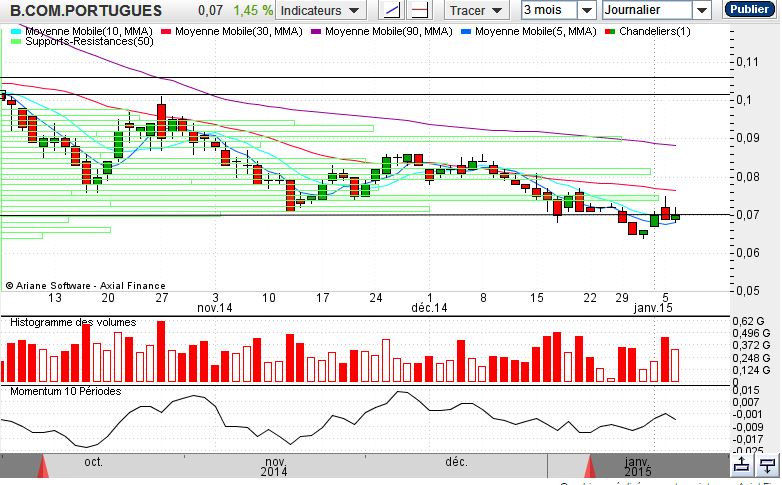
Task: Click the 0,09 price axis label
Action: pos(748,138)
